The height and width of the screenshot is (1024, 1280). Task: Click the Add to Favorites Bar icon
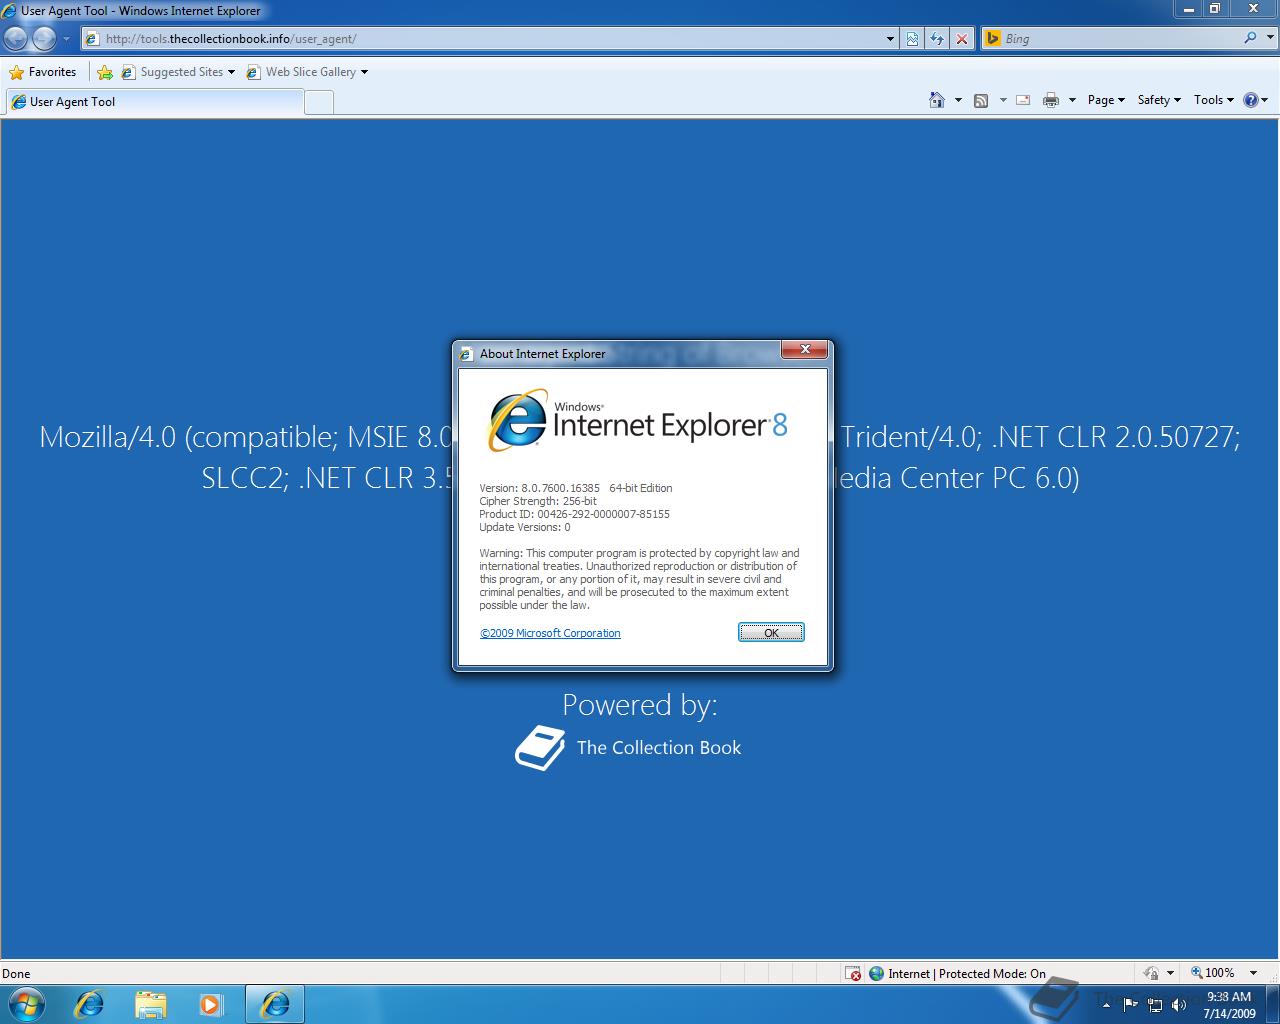104,72
